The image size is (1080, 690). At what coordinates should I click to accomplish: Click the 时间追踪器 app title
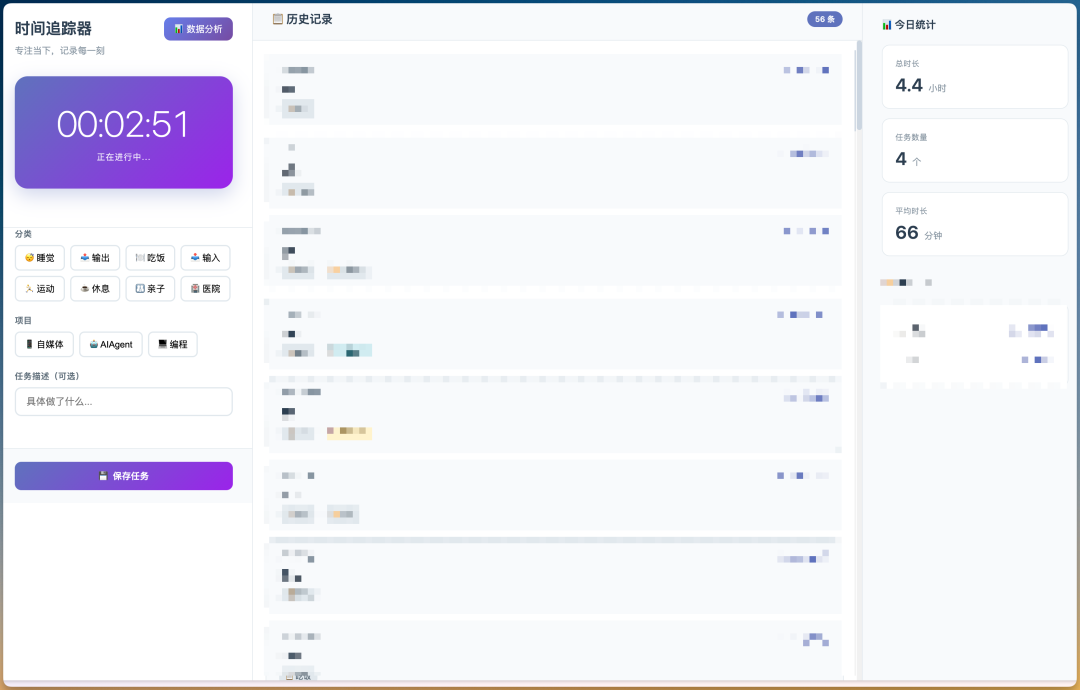tap(53, 28)
